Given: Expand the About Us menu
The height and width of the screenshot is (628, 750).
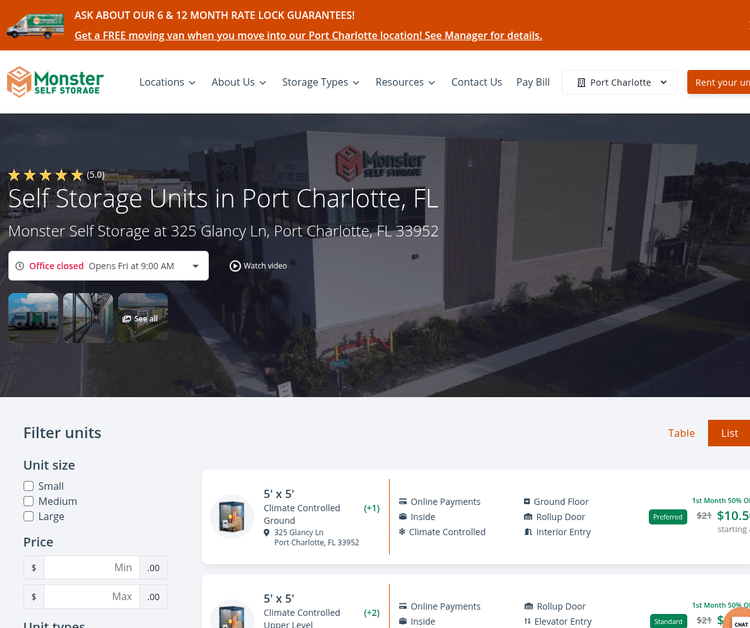Looking at the screenshot, I should pyautogui.click(x=239, y=82).
